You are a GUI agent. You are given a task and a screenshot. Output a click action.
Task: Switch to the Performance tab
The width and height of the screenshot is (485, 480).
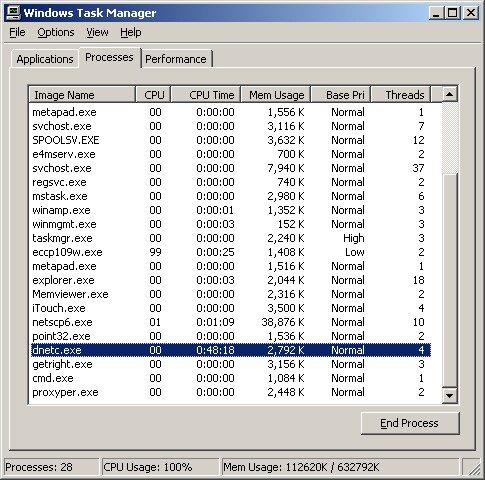click(x=176, y=59)
